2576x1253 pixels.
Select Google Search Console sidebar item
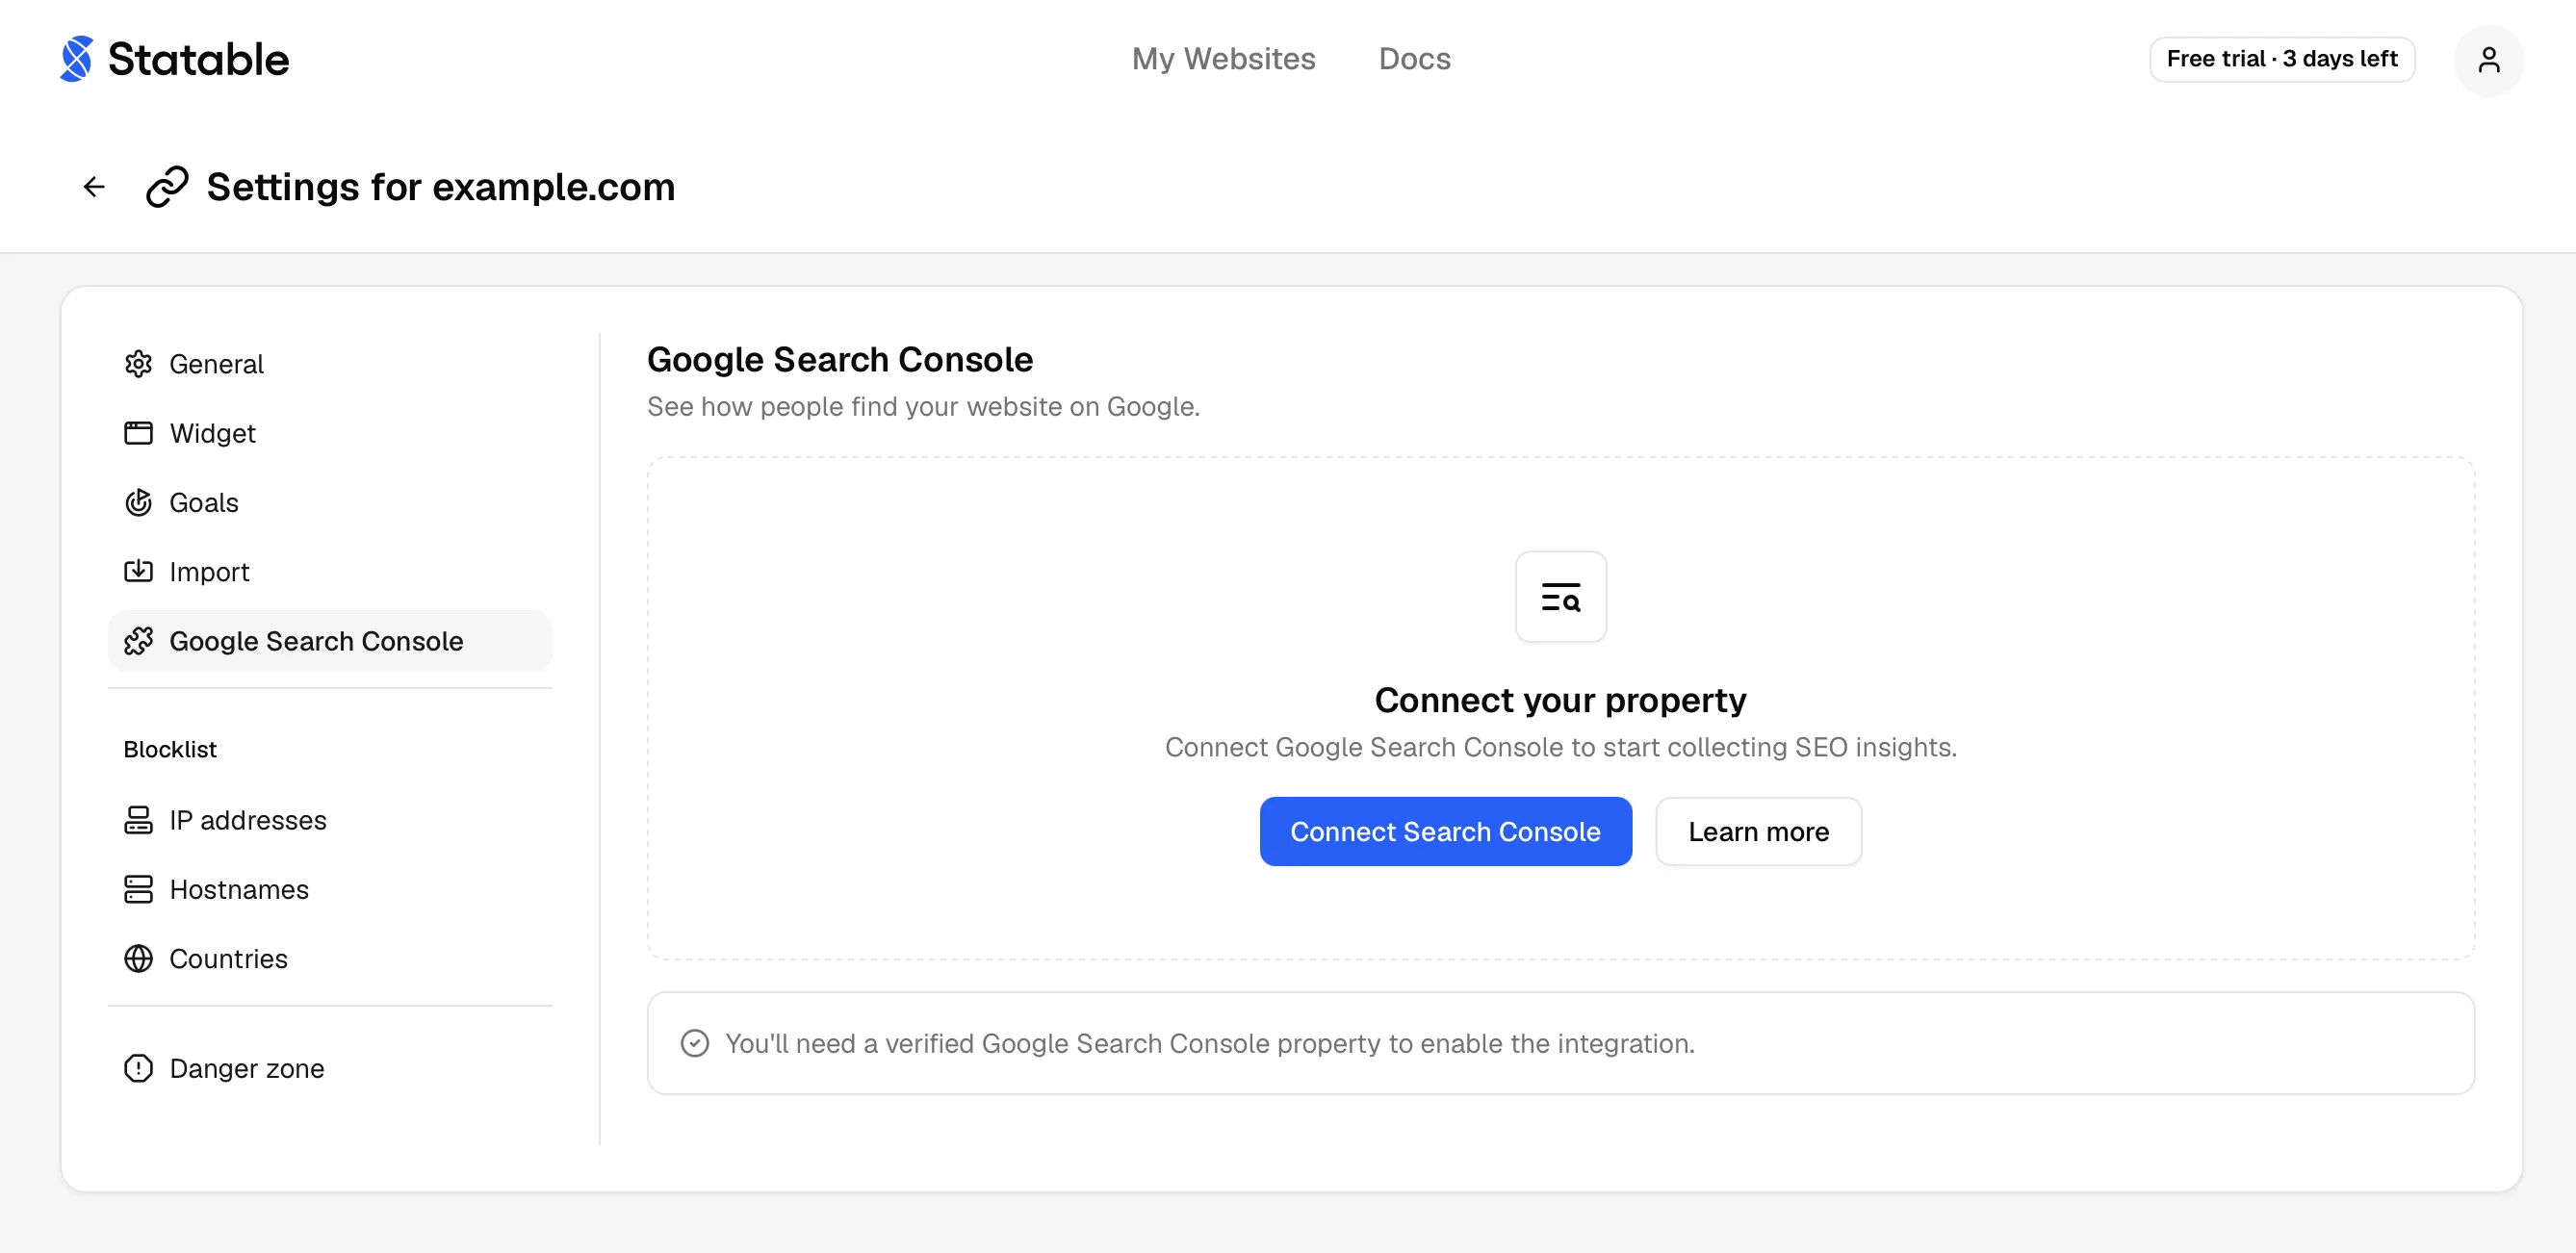tap(330, 641)
